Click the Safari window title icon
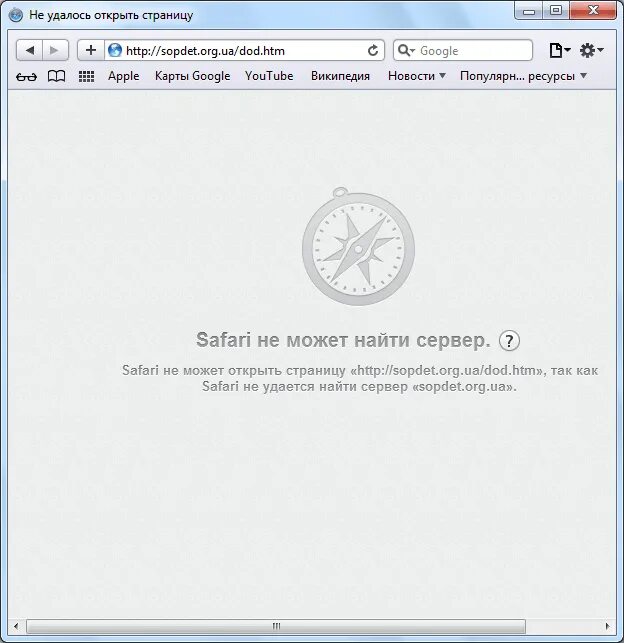 pos(16,15)
